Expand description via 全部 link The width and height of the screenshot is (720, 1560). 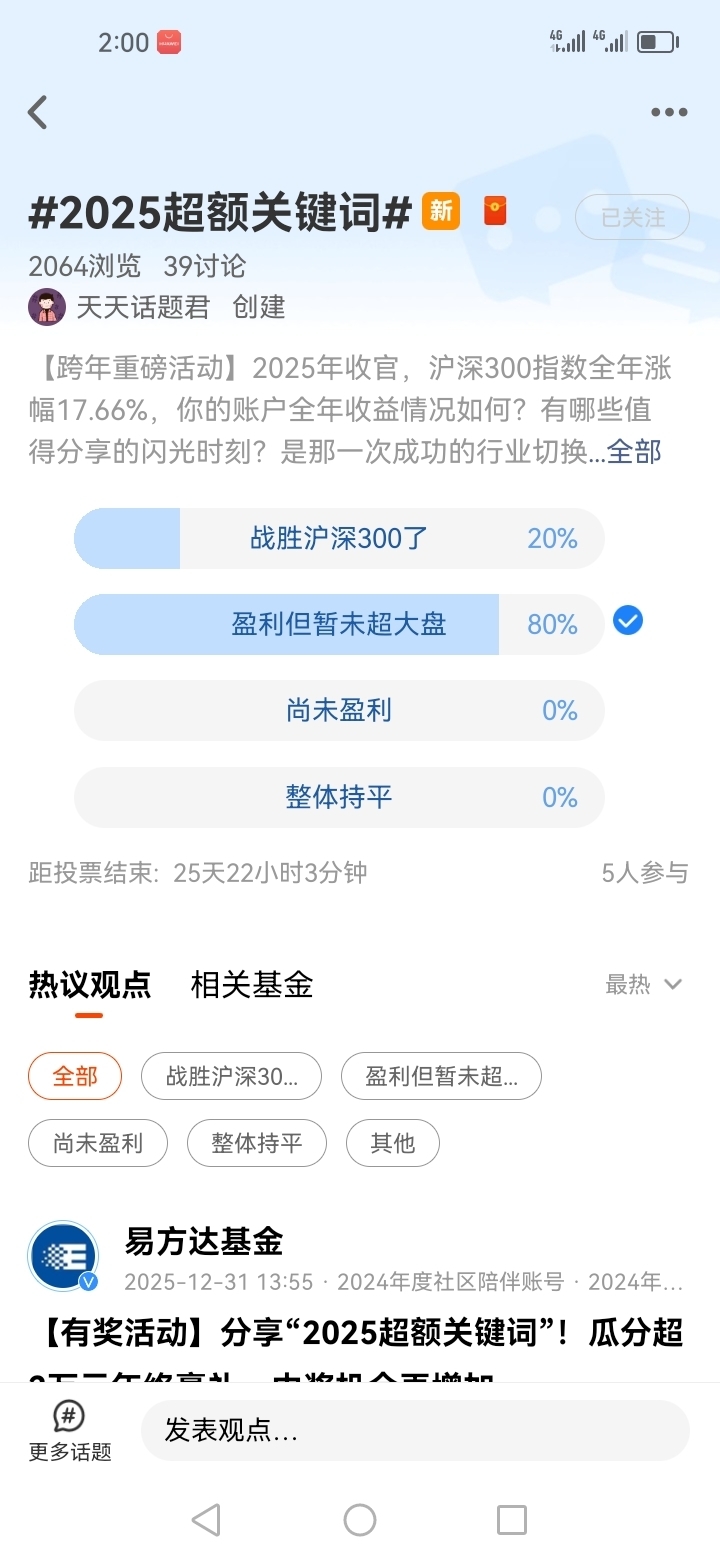coord(634,452)
